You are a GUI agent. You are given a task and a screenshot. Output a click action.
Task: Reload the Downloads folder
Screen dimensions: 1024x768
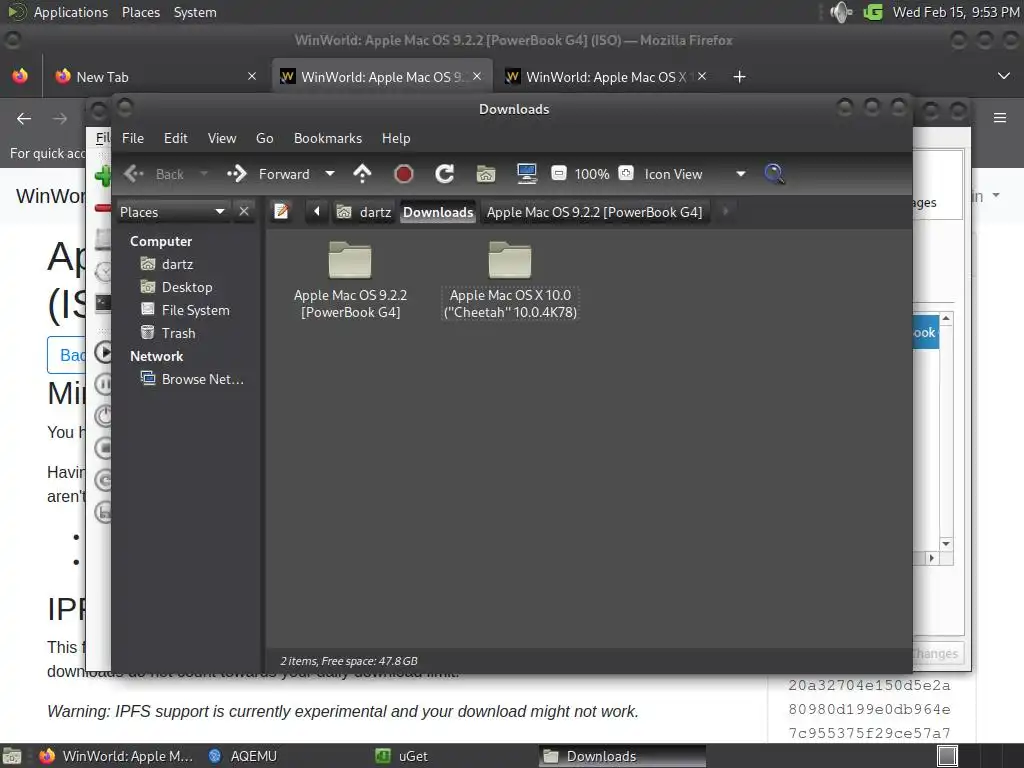(x=444, y=174)
